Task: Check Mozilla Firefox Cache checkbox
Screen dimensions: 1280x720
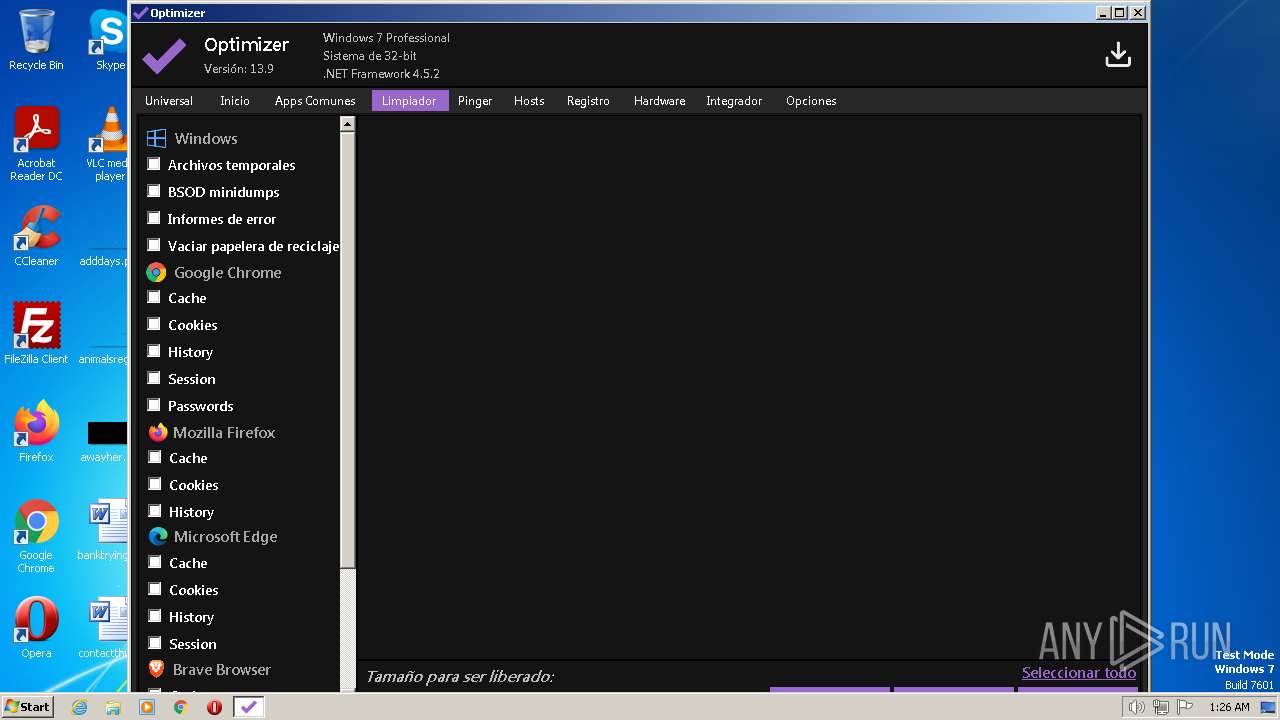Action: click(154, 457)
